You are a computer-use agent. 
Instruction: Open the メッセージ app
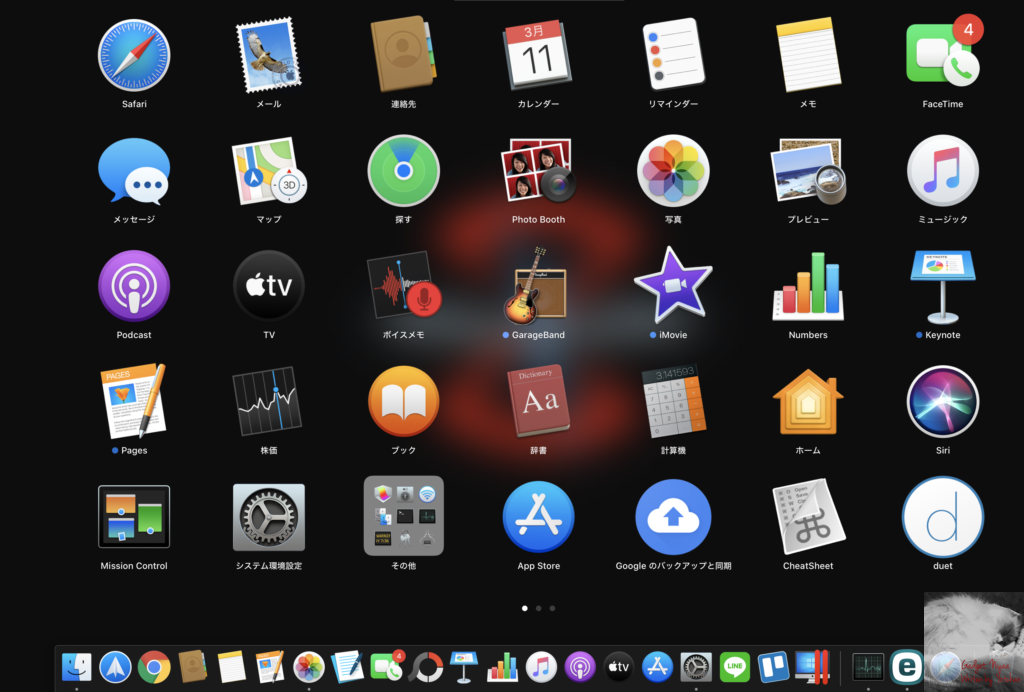pos(134,171)
